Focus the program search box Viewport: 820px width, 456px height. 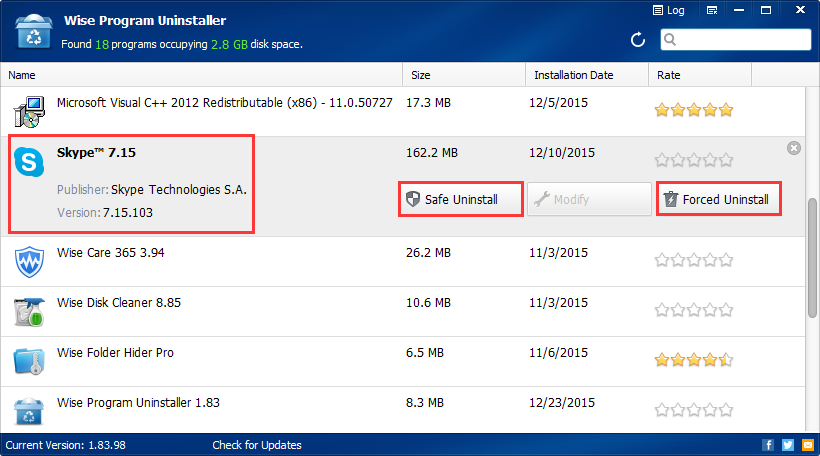(735, 40)
